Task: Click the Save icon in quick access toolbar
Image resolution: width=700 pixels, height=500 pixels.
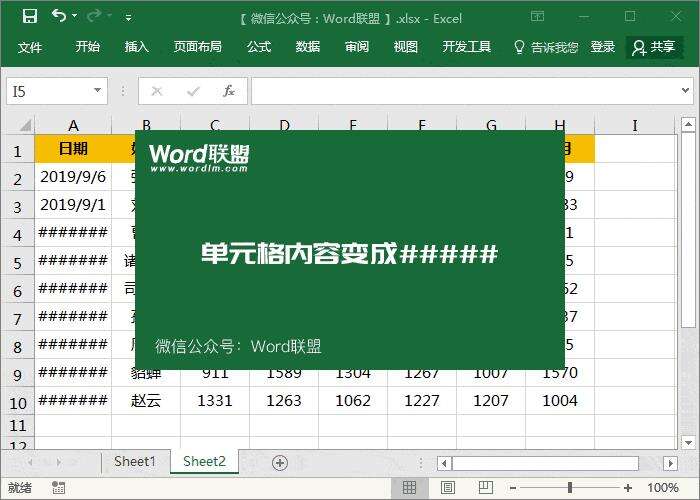Action: click(30, 17)
